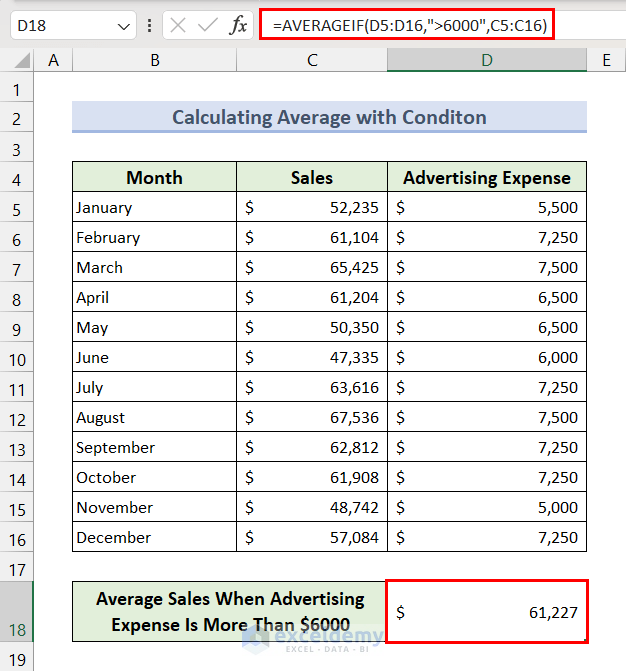626x671 pixels.
Task: Click the December sales value 57,084
Action: click(x=312, y=537)
